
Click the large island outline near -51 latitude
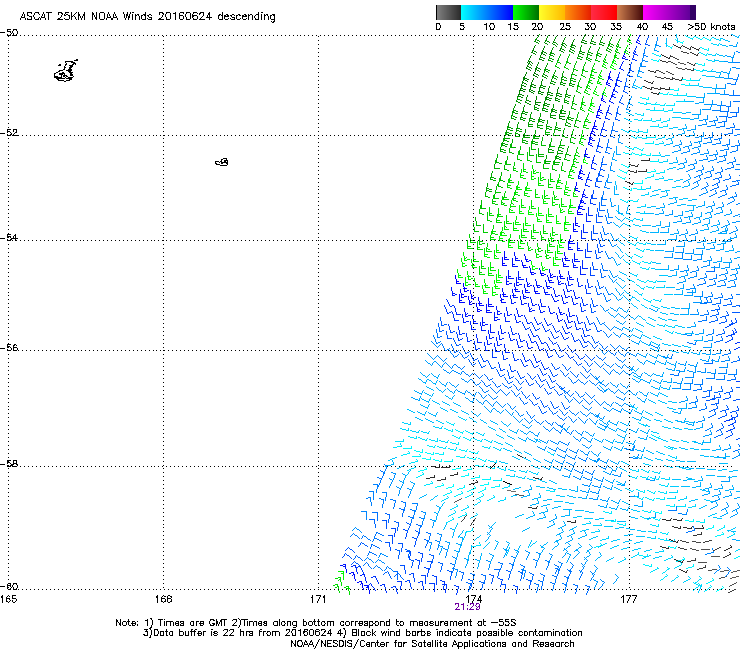coord(66,71)
